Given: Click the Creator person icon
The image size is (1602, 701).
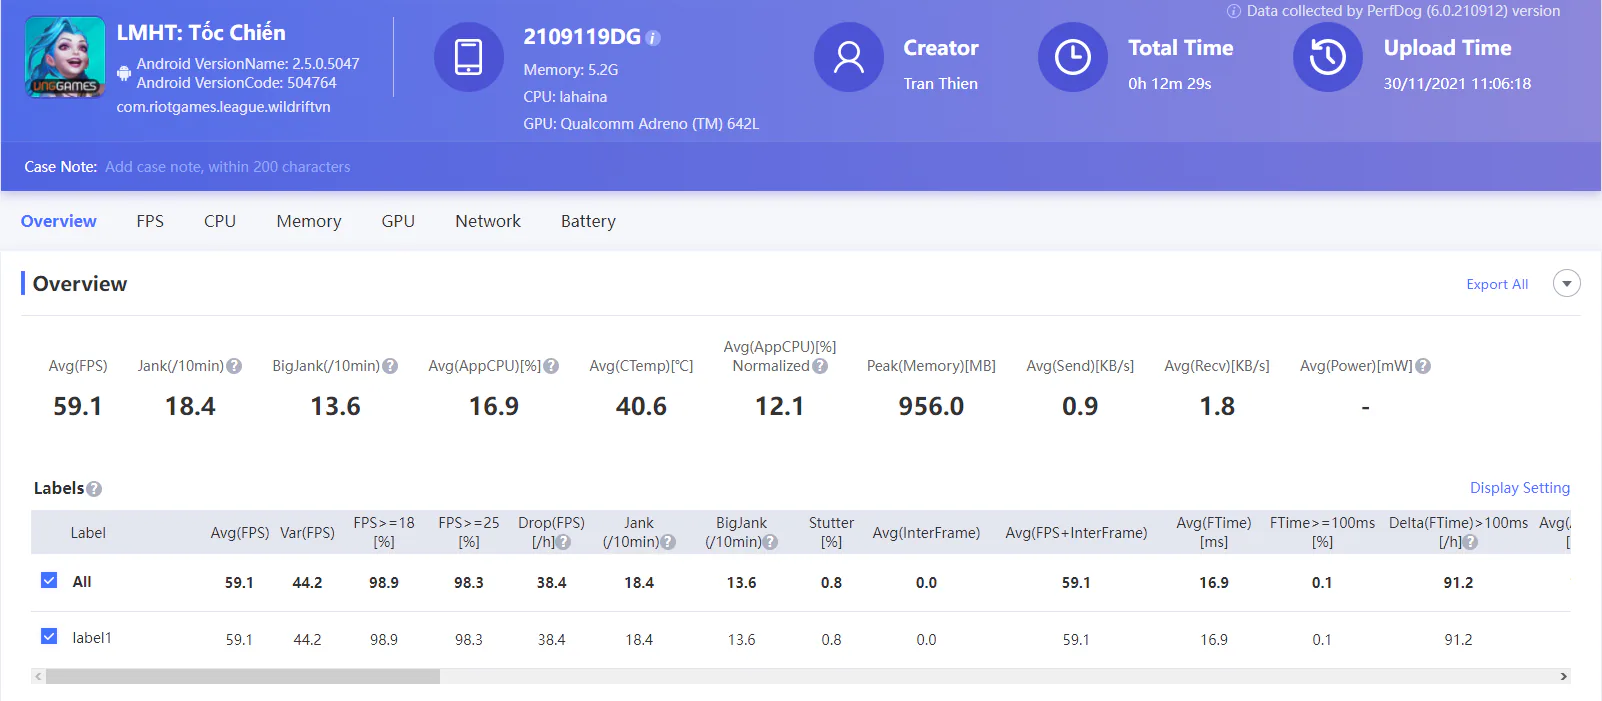Looking at the screenshot, I should pyautogui.click(x=849, y=57).
